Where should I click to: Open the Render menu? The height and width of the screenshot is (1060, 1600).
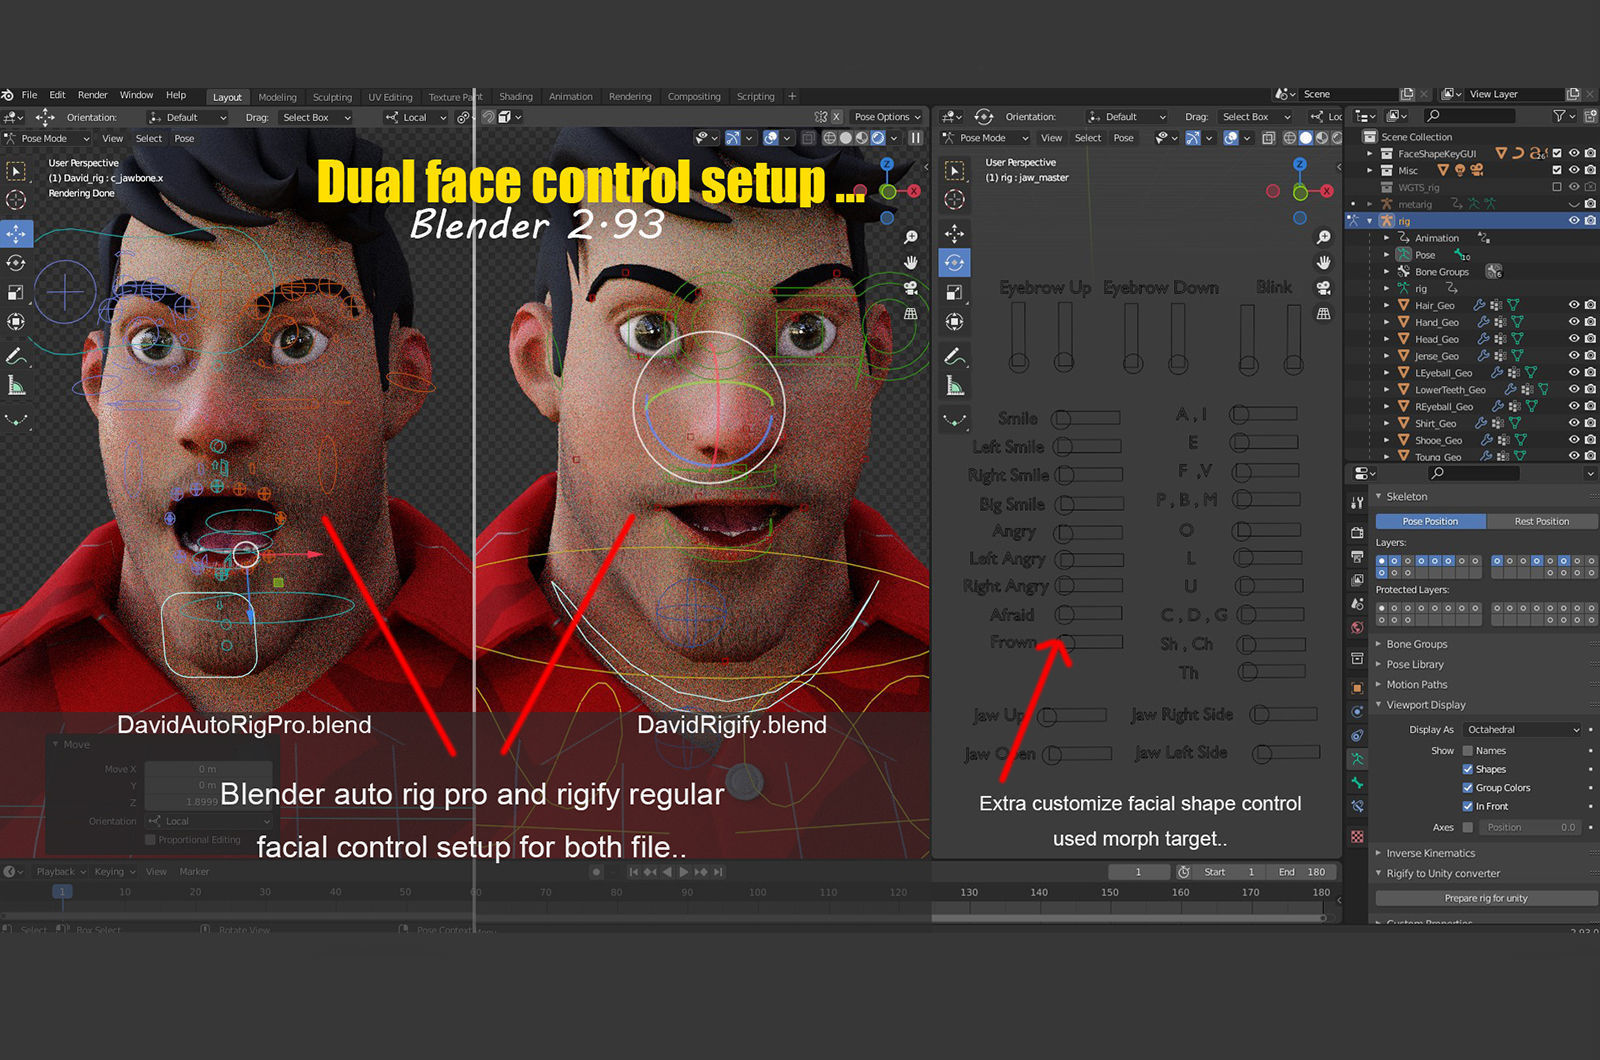(93, 95)
